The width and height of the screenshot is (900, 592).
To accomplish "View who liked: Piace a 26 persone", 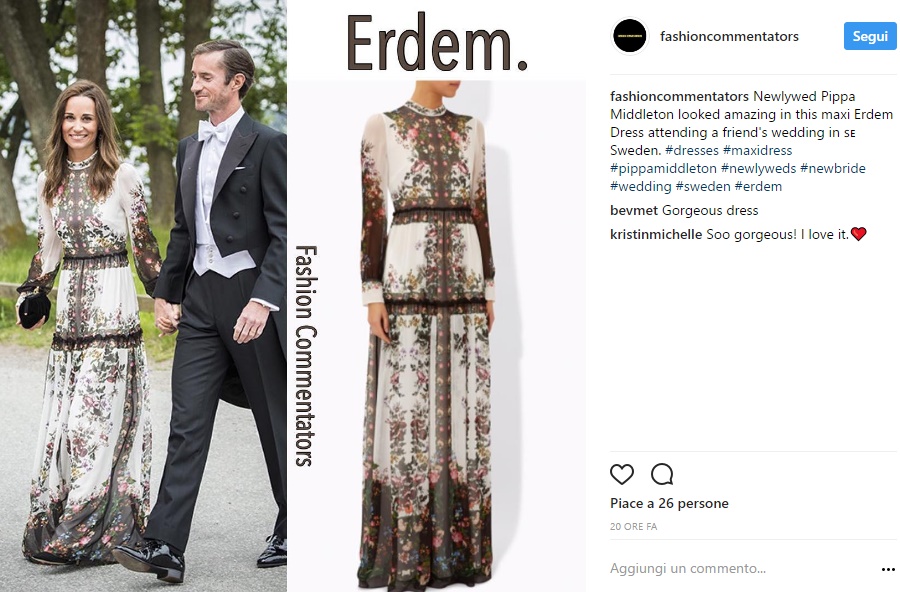I will 669,504.
